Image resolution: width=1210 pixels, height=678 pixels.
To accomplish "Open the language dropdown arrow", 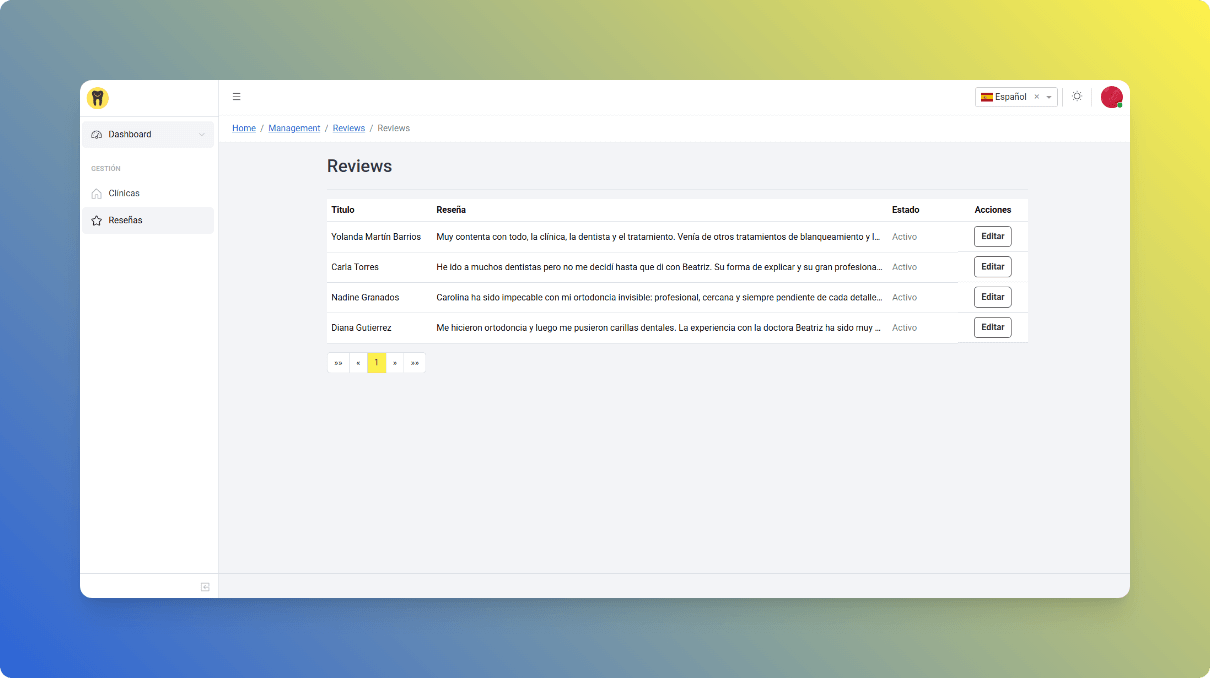I will point(1049,97).
